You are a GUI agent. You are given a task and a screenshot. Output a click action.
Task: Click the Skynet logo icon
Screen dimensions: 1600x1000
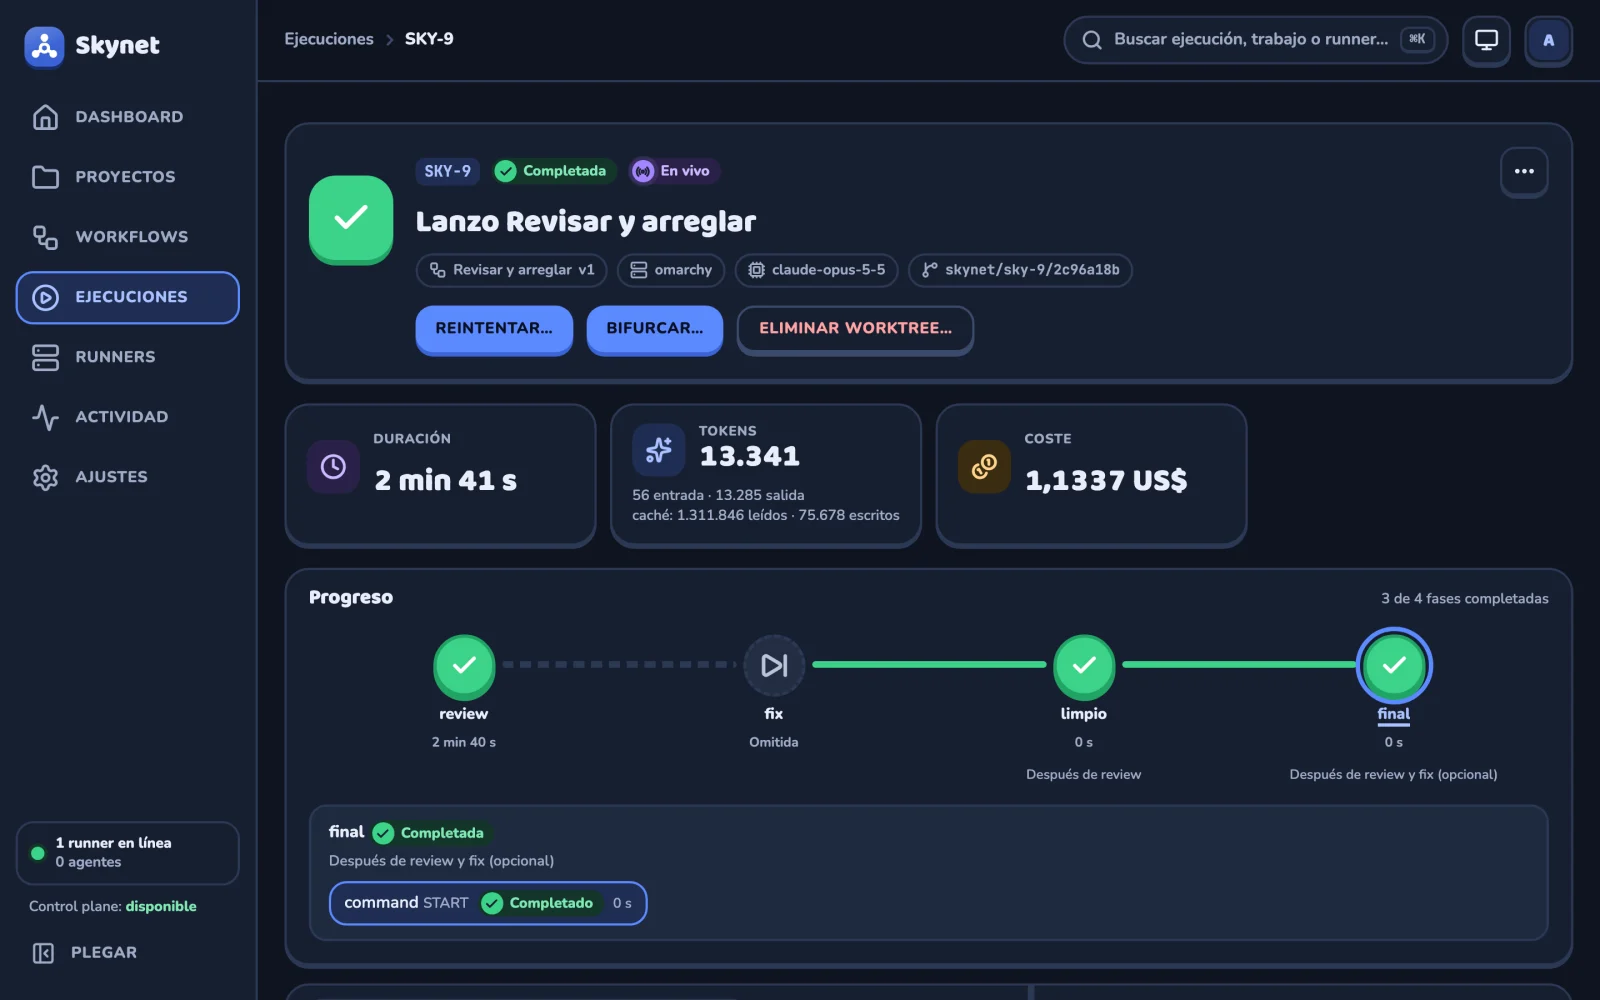pos(44,46)
